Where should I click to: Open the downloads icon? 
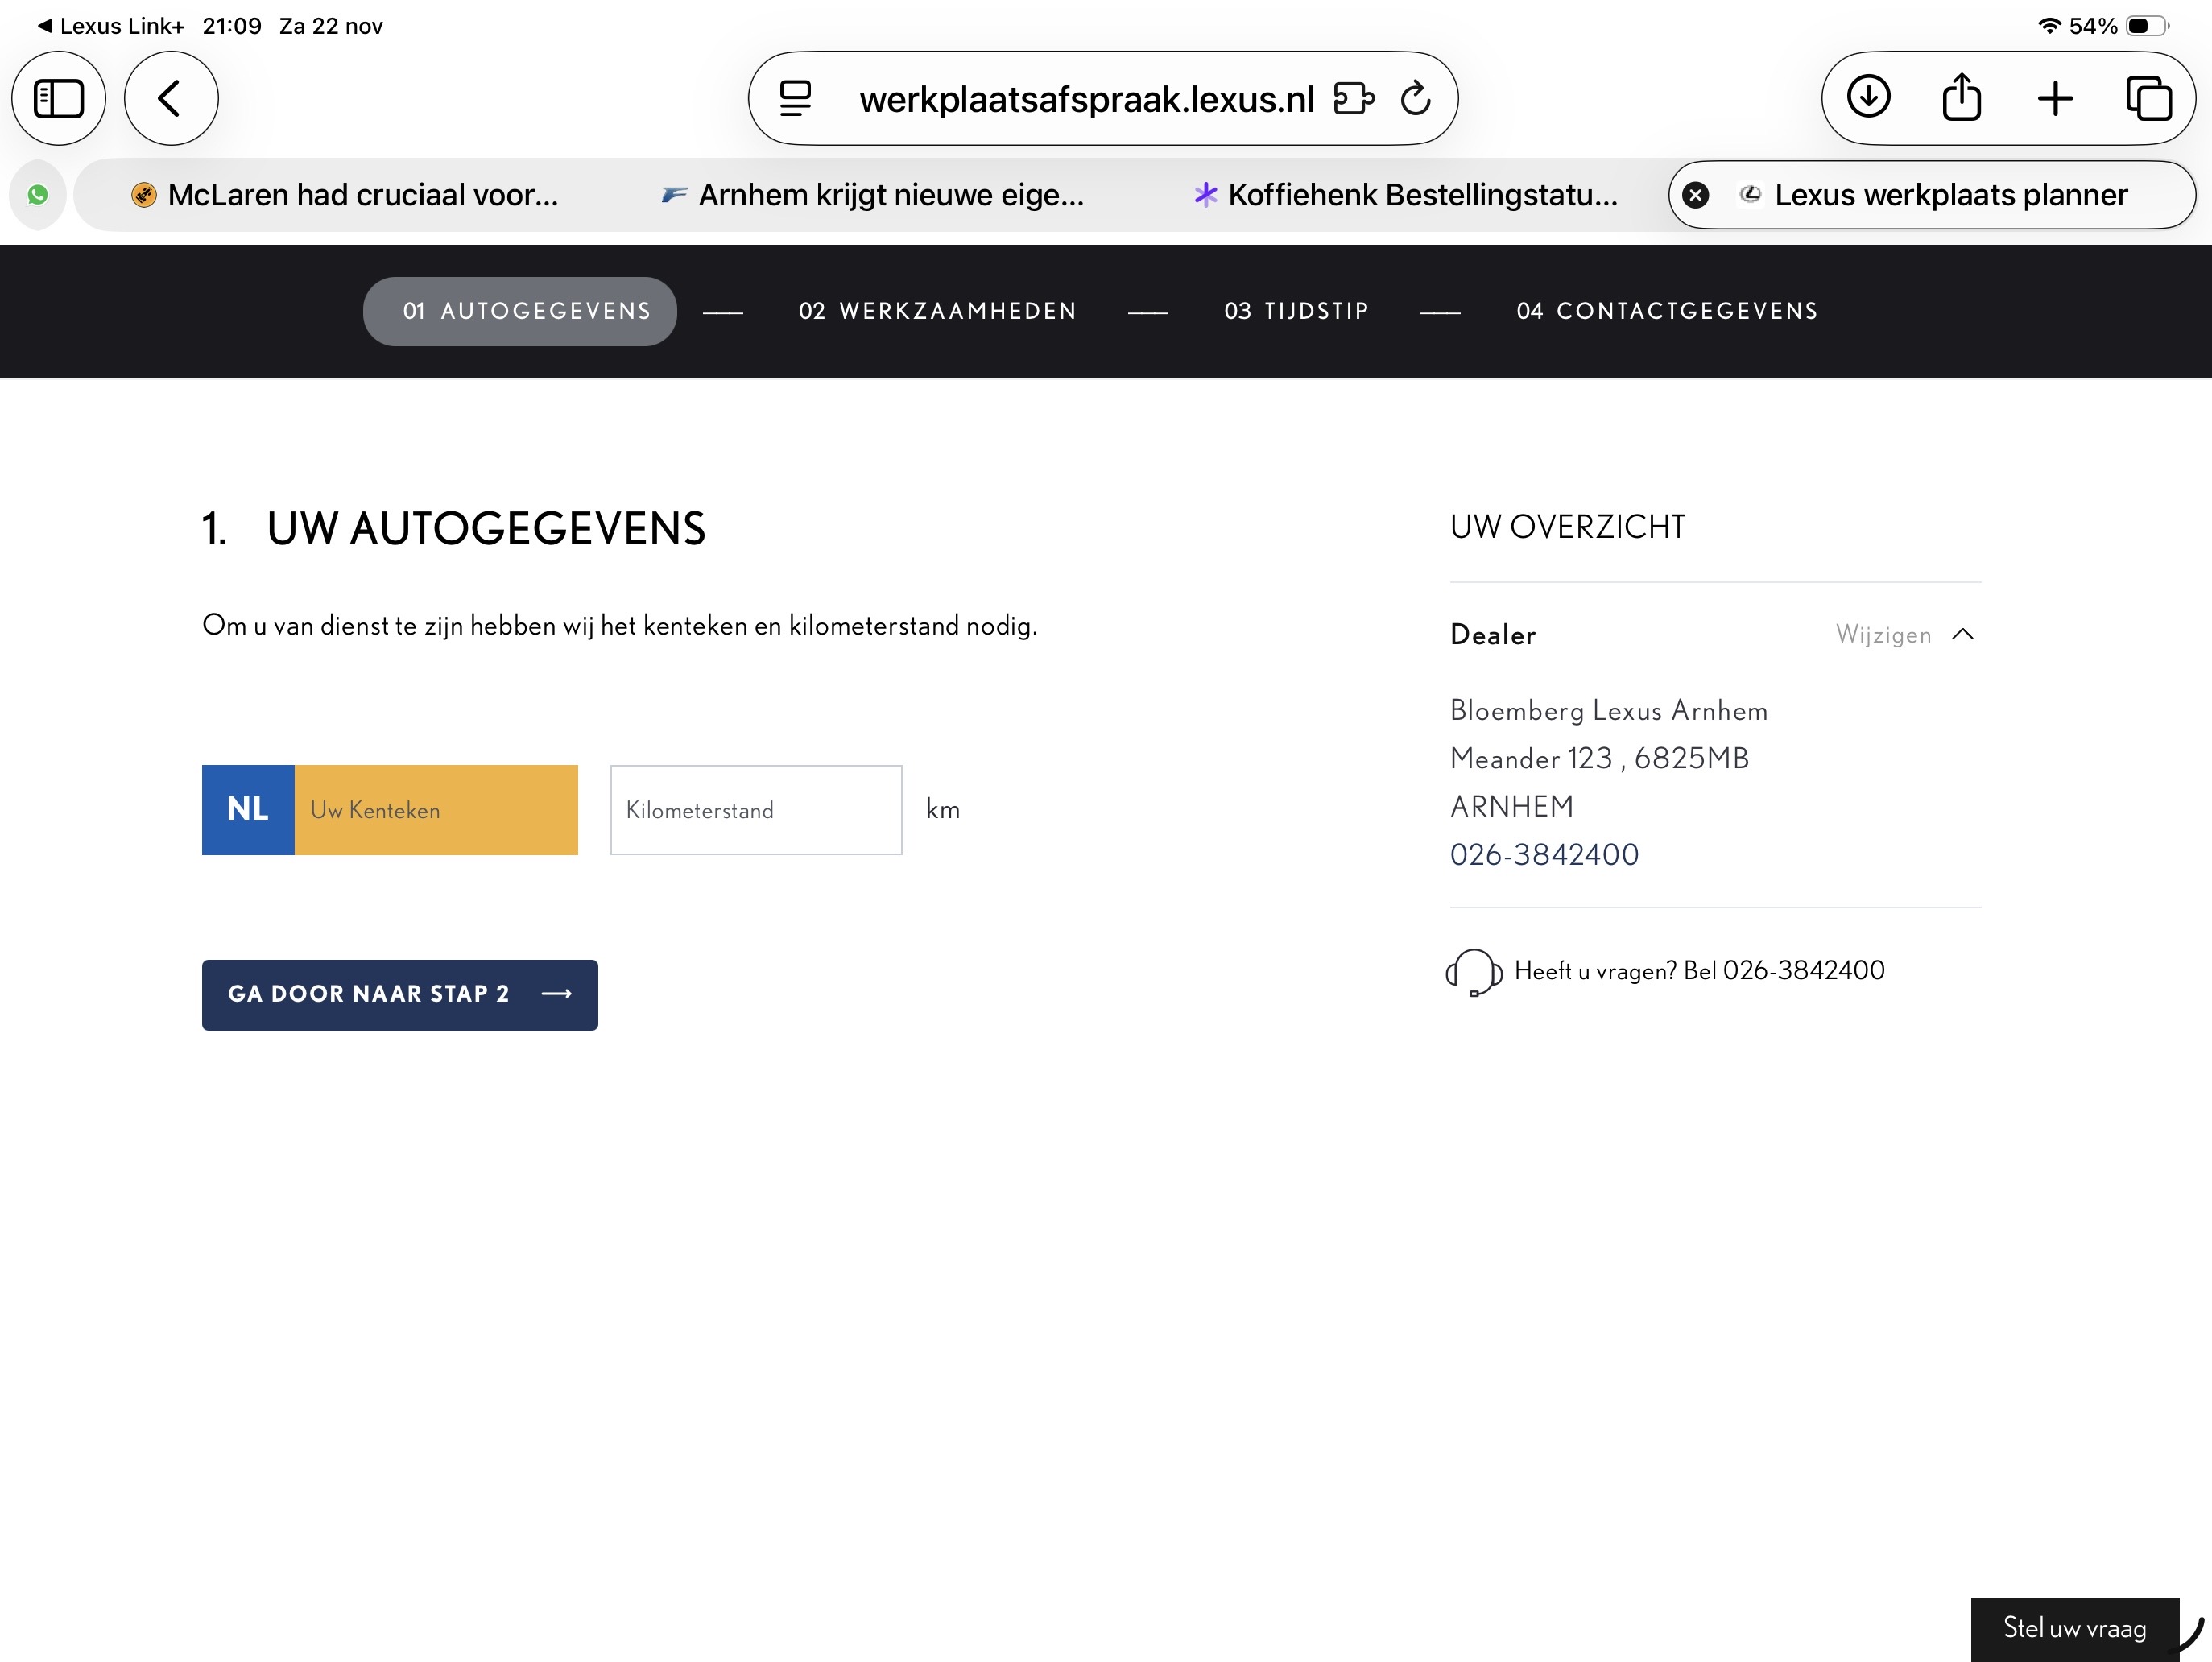coord(1868,98)
